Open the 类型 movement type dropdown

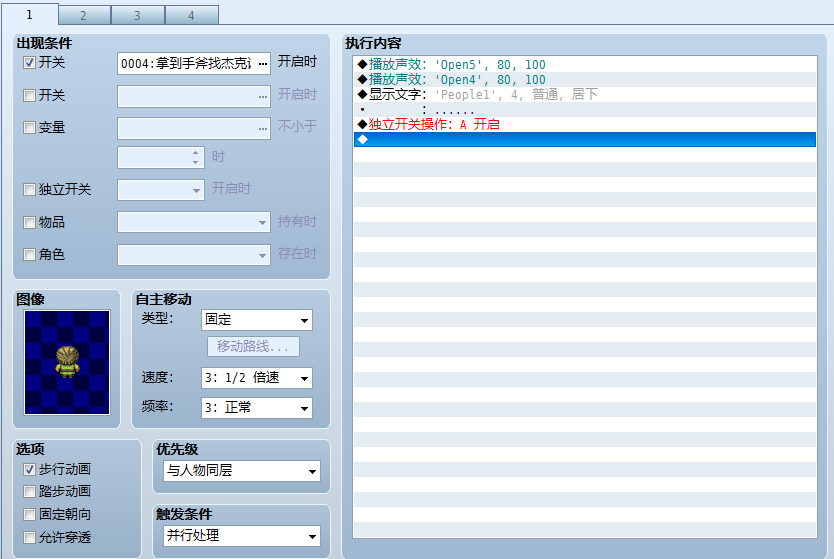[x=257, y=320]
